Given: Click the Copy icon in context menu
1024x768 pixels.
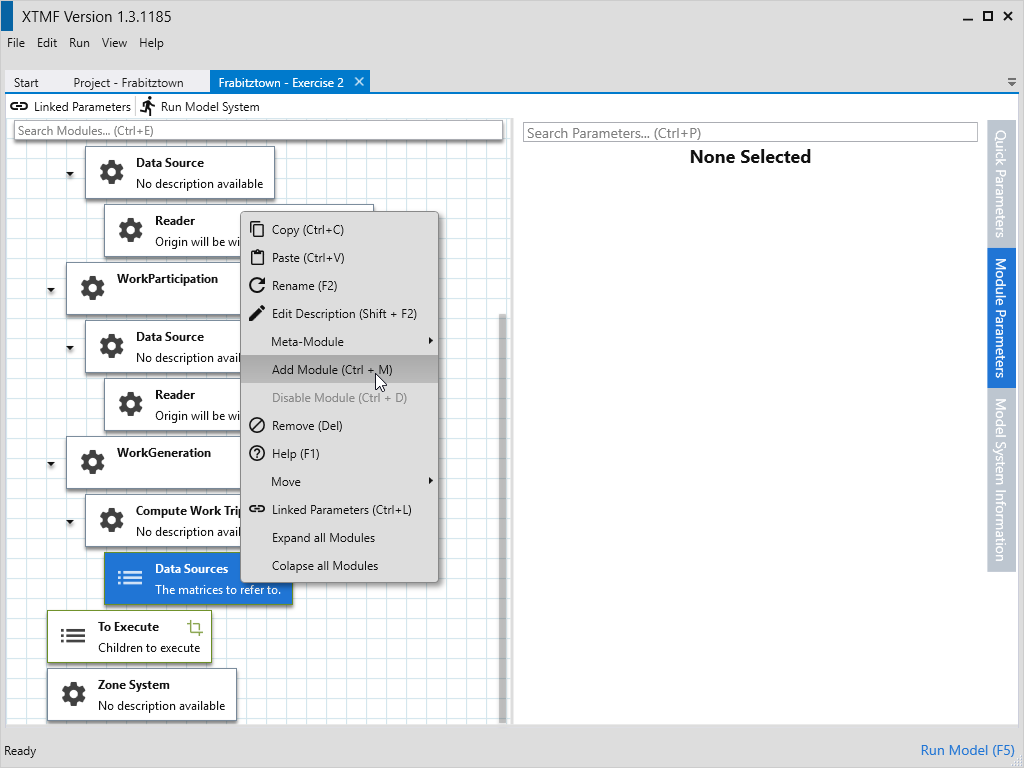Looking at the screenshot, I should click(257, 229).
